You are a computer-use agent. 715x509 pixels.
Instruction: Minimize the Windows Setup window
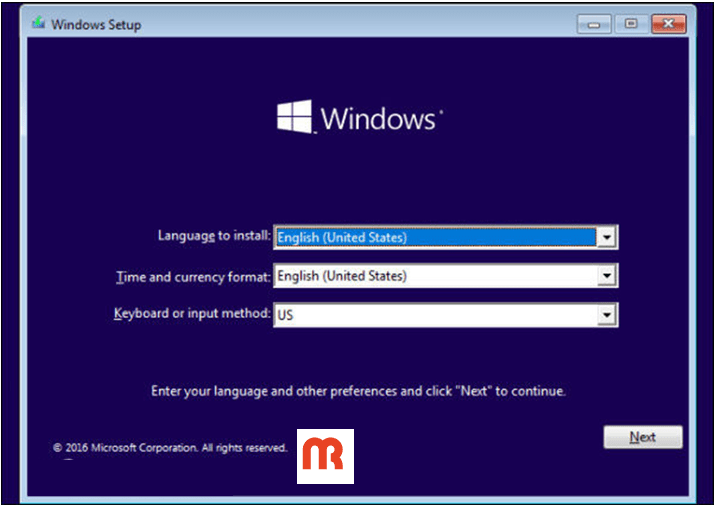594,24
